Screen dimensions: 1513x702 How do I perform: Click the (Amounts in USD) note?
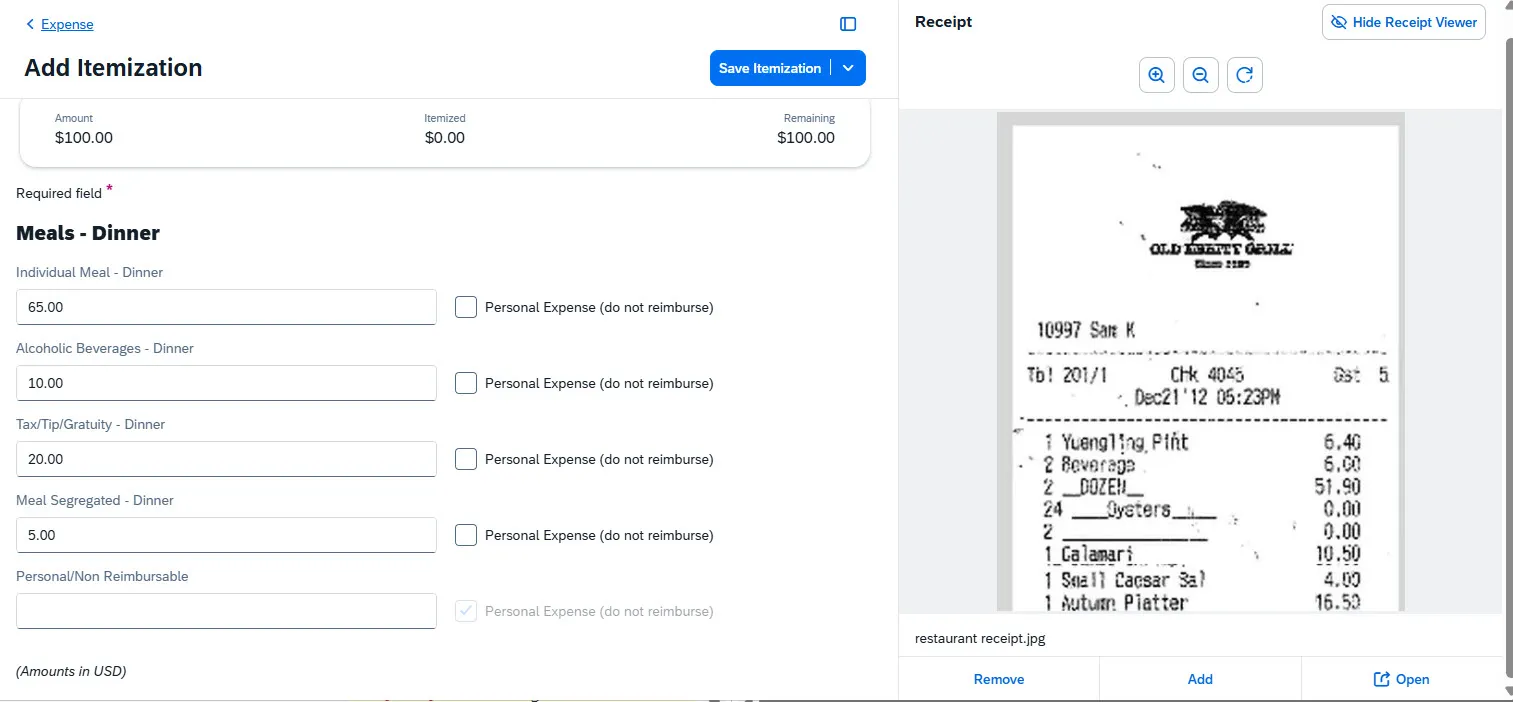point(71,671)
